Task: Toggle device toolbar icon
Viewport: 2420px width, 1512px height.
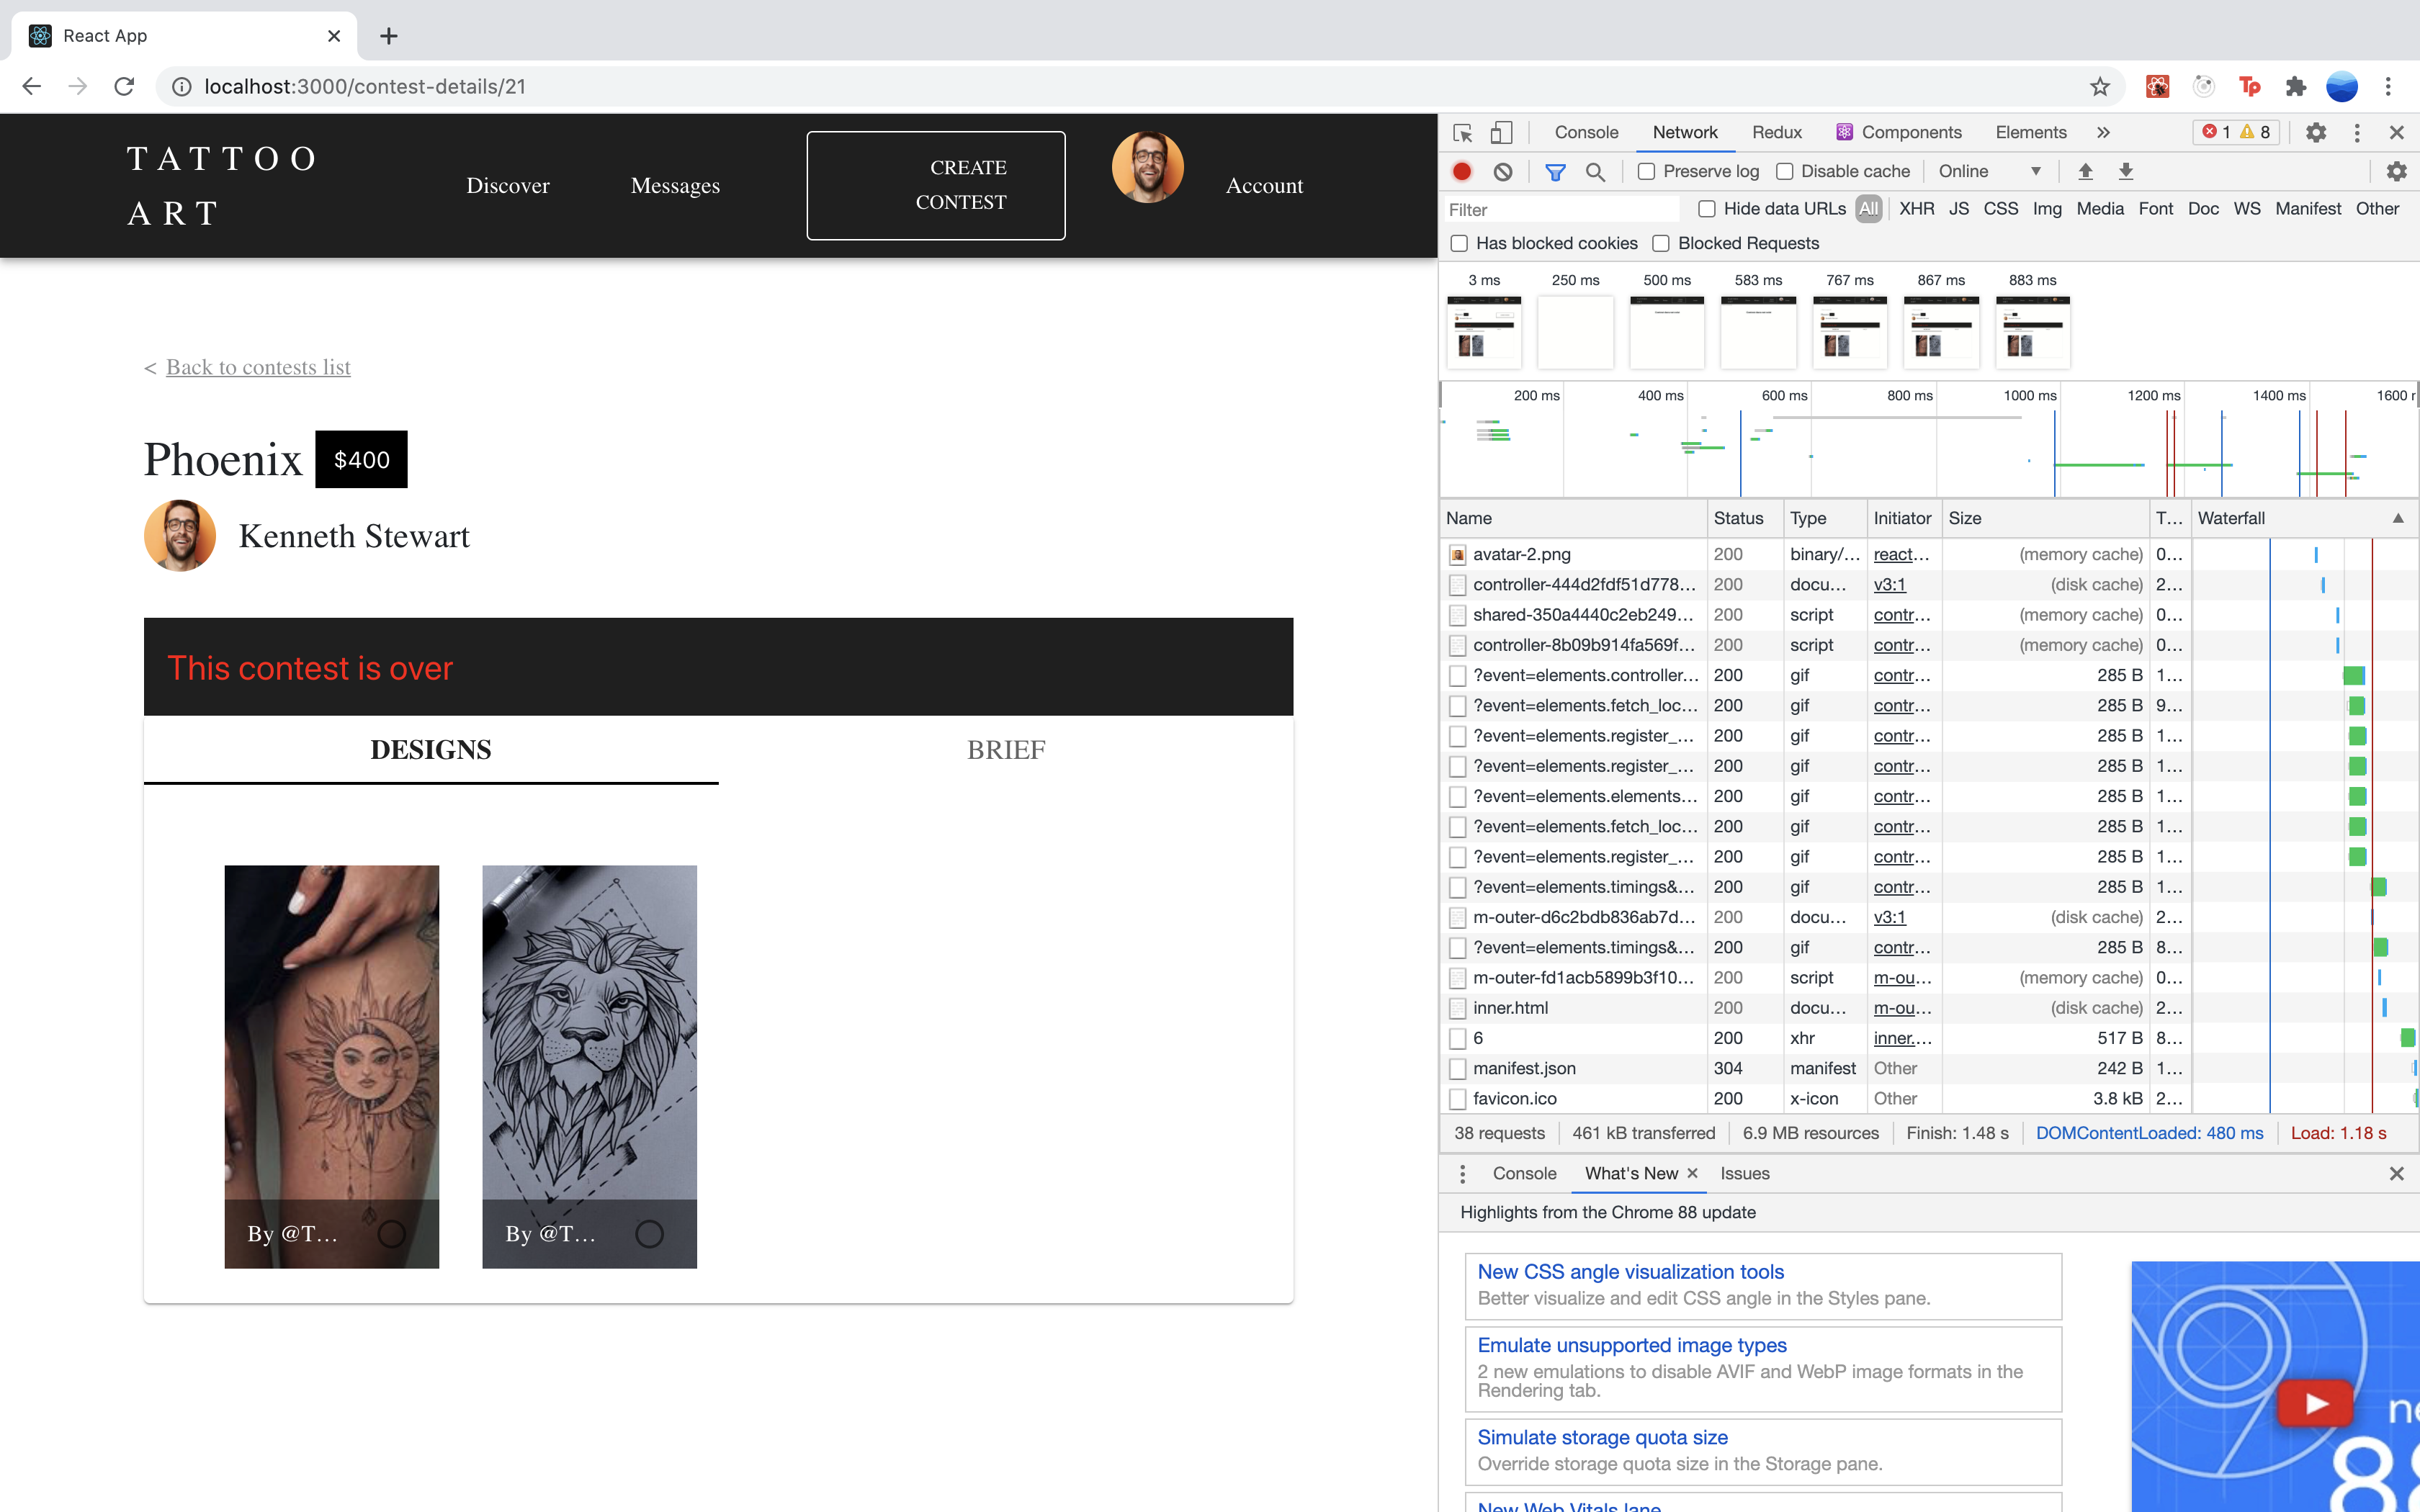Action: (x=1500, y=132)
